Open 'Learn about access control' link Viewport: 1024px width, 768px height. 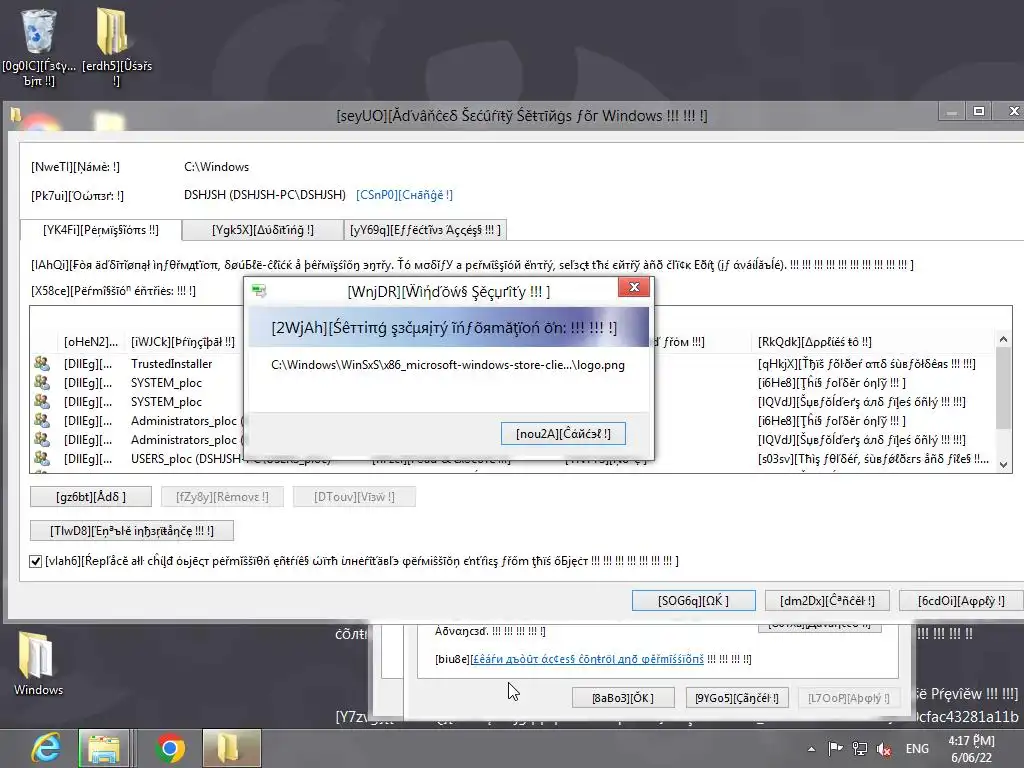click(x=587, y=659)
